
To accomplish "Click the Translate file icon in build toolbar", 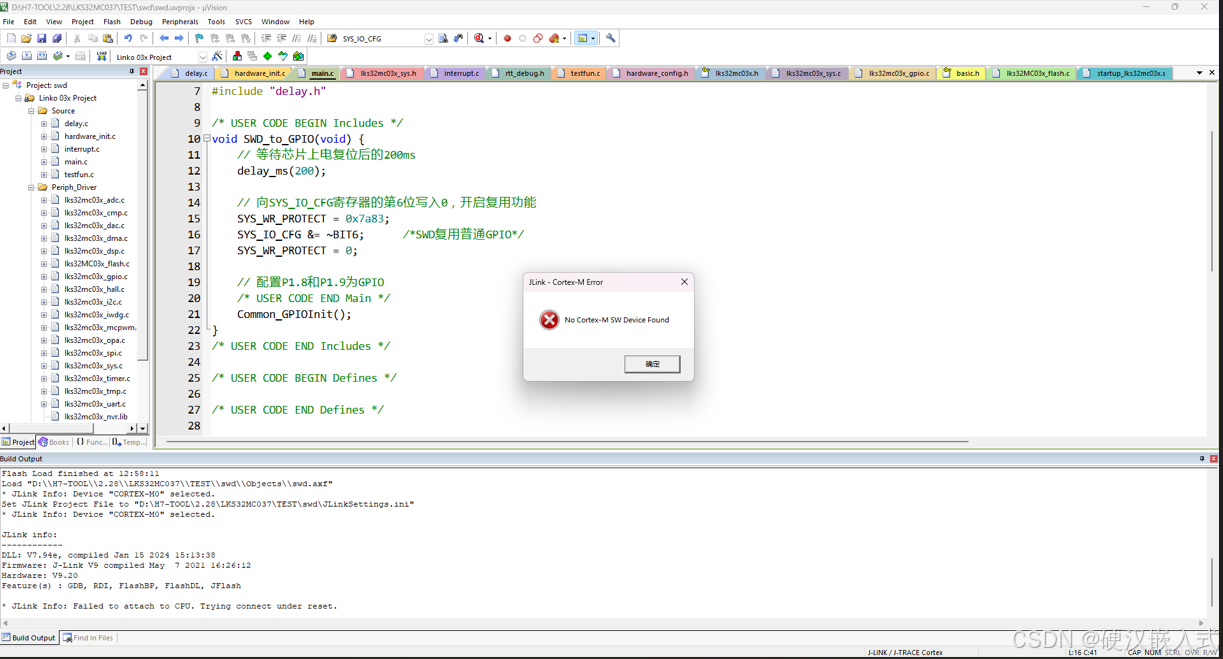I will pos(11,57).
